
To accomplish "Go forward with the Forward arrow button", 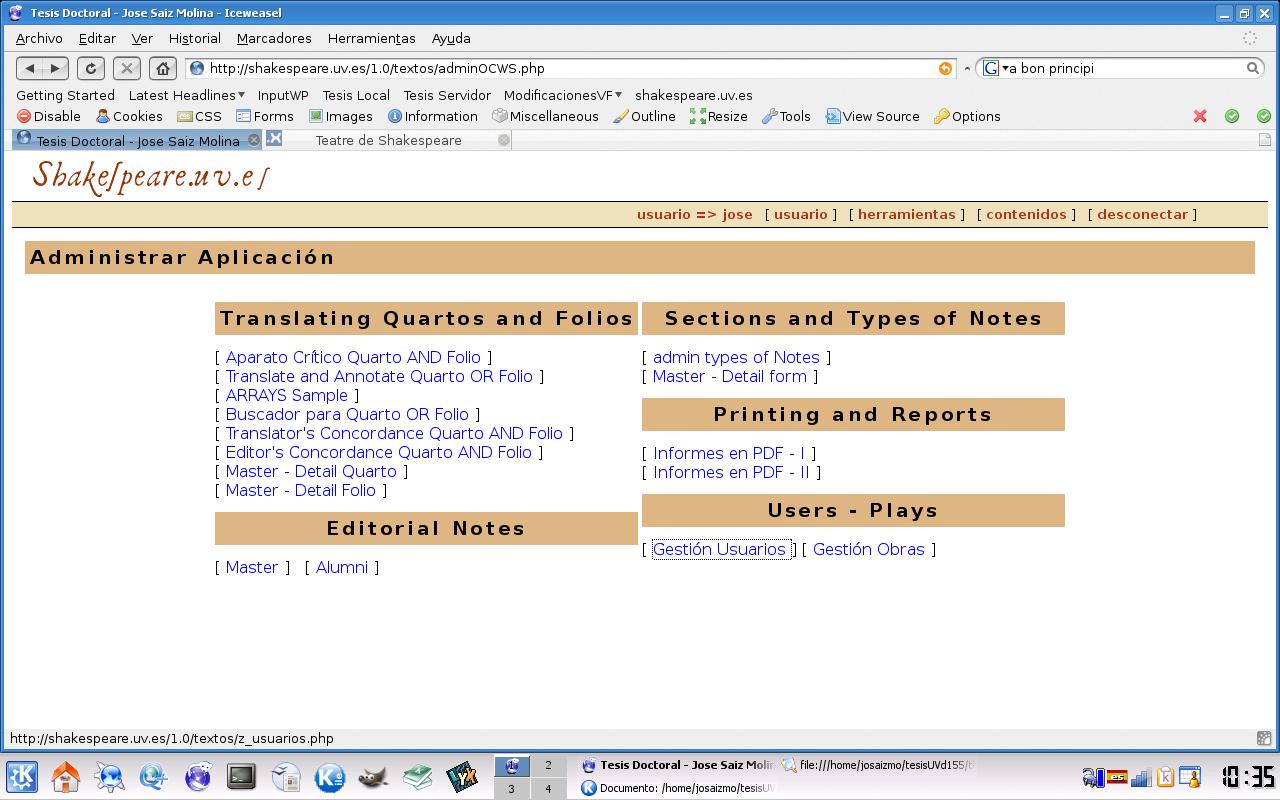I will [x=55, y=68].
